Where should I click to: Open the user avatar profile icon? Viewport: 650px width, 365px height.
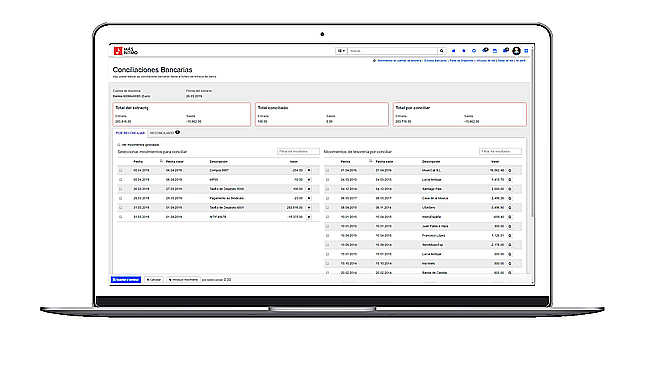click(x=516, y=51)
